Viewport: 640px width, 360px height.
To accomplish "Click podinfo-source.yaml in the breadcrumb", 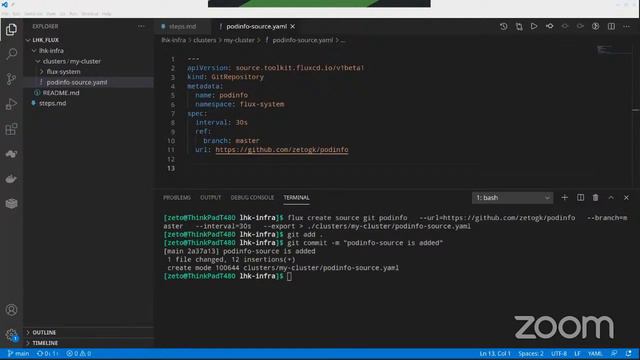I will (302, 40).
